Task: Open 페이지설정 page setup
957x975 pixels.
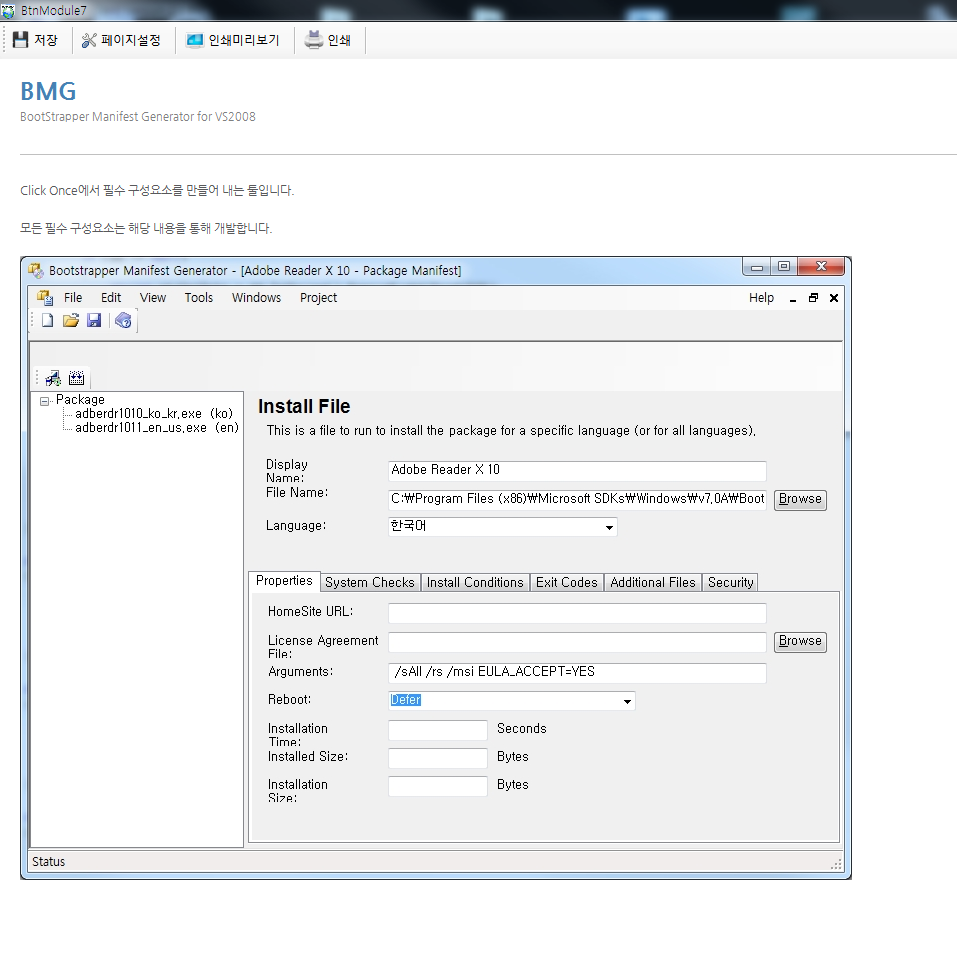Action: point(121,40)
